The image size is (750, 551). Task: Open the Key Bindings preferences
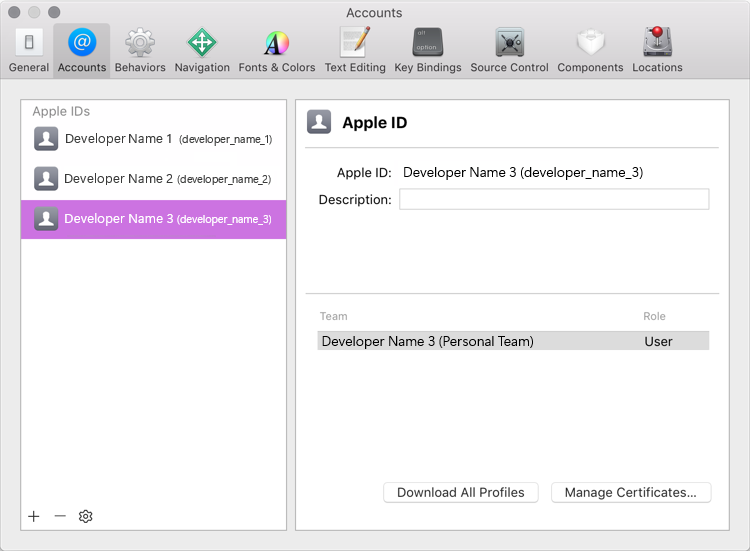(x=428, y=50)
